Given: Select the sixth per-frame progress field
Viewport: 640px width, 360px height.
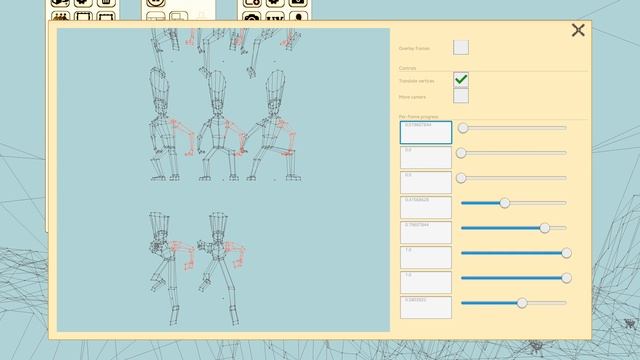Looking at the screenshot, I should click(426, 258).
